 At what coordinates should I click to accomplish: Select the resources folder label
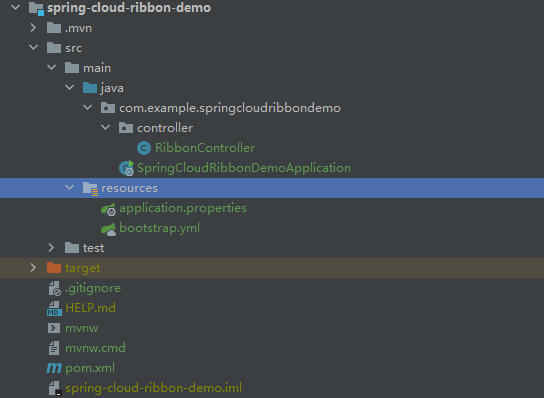coord(129,188)
